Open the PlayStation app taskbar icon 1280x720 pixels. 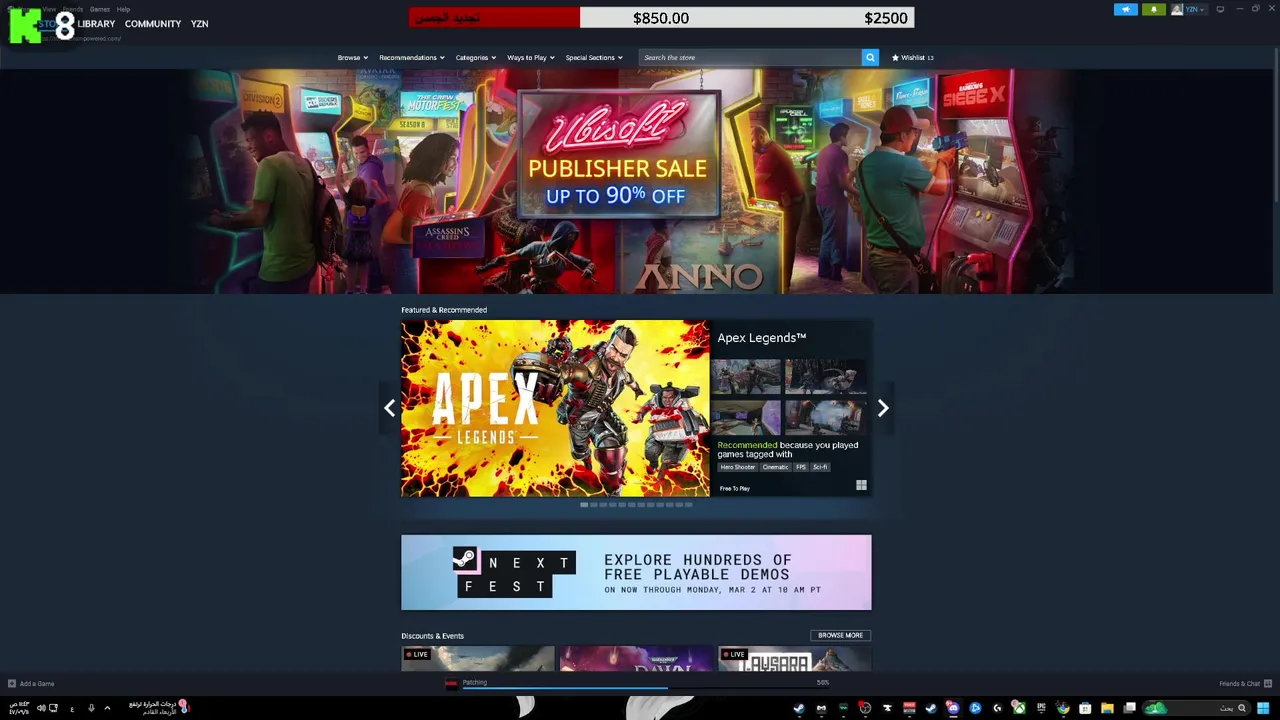click(x=975, y=708)
